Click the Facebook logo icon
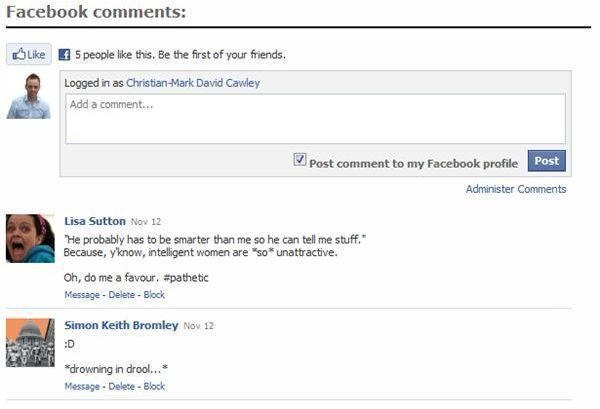Screen dimensions: 600x409 tap(64, 55)
